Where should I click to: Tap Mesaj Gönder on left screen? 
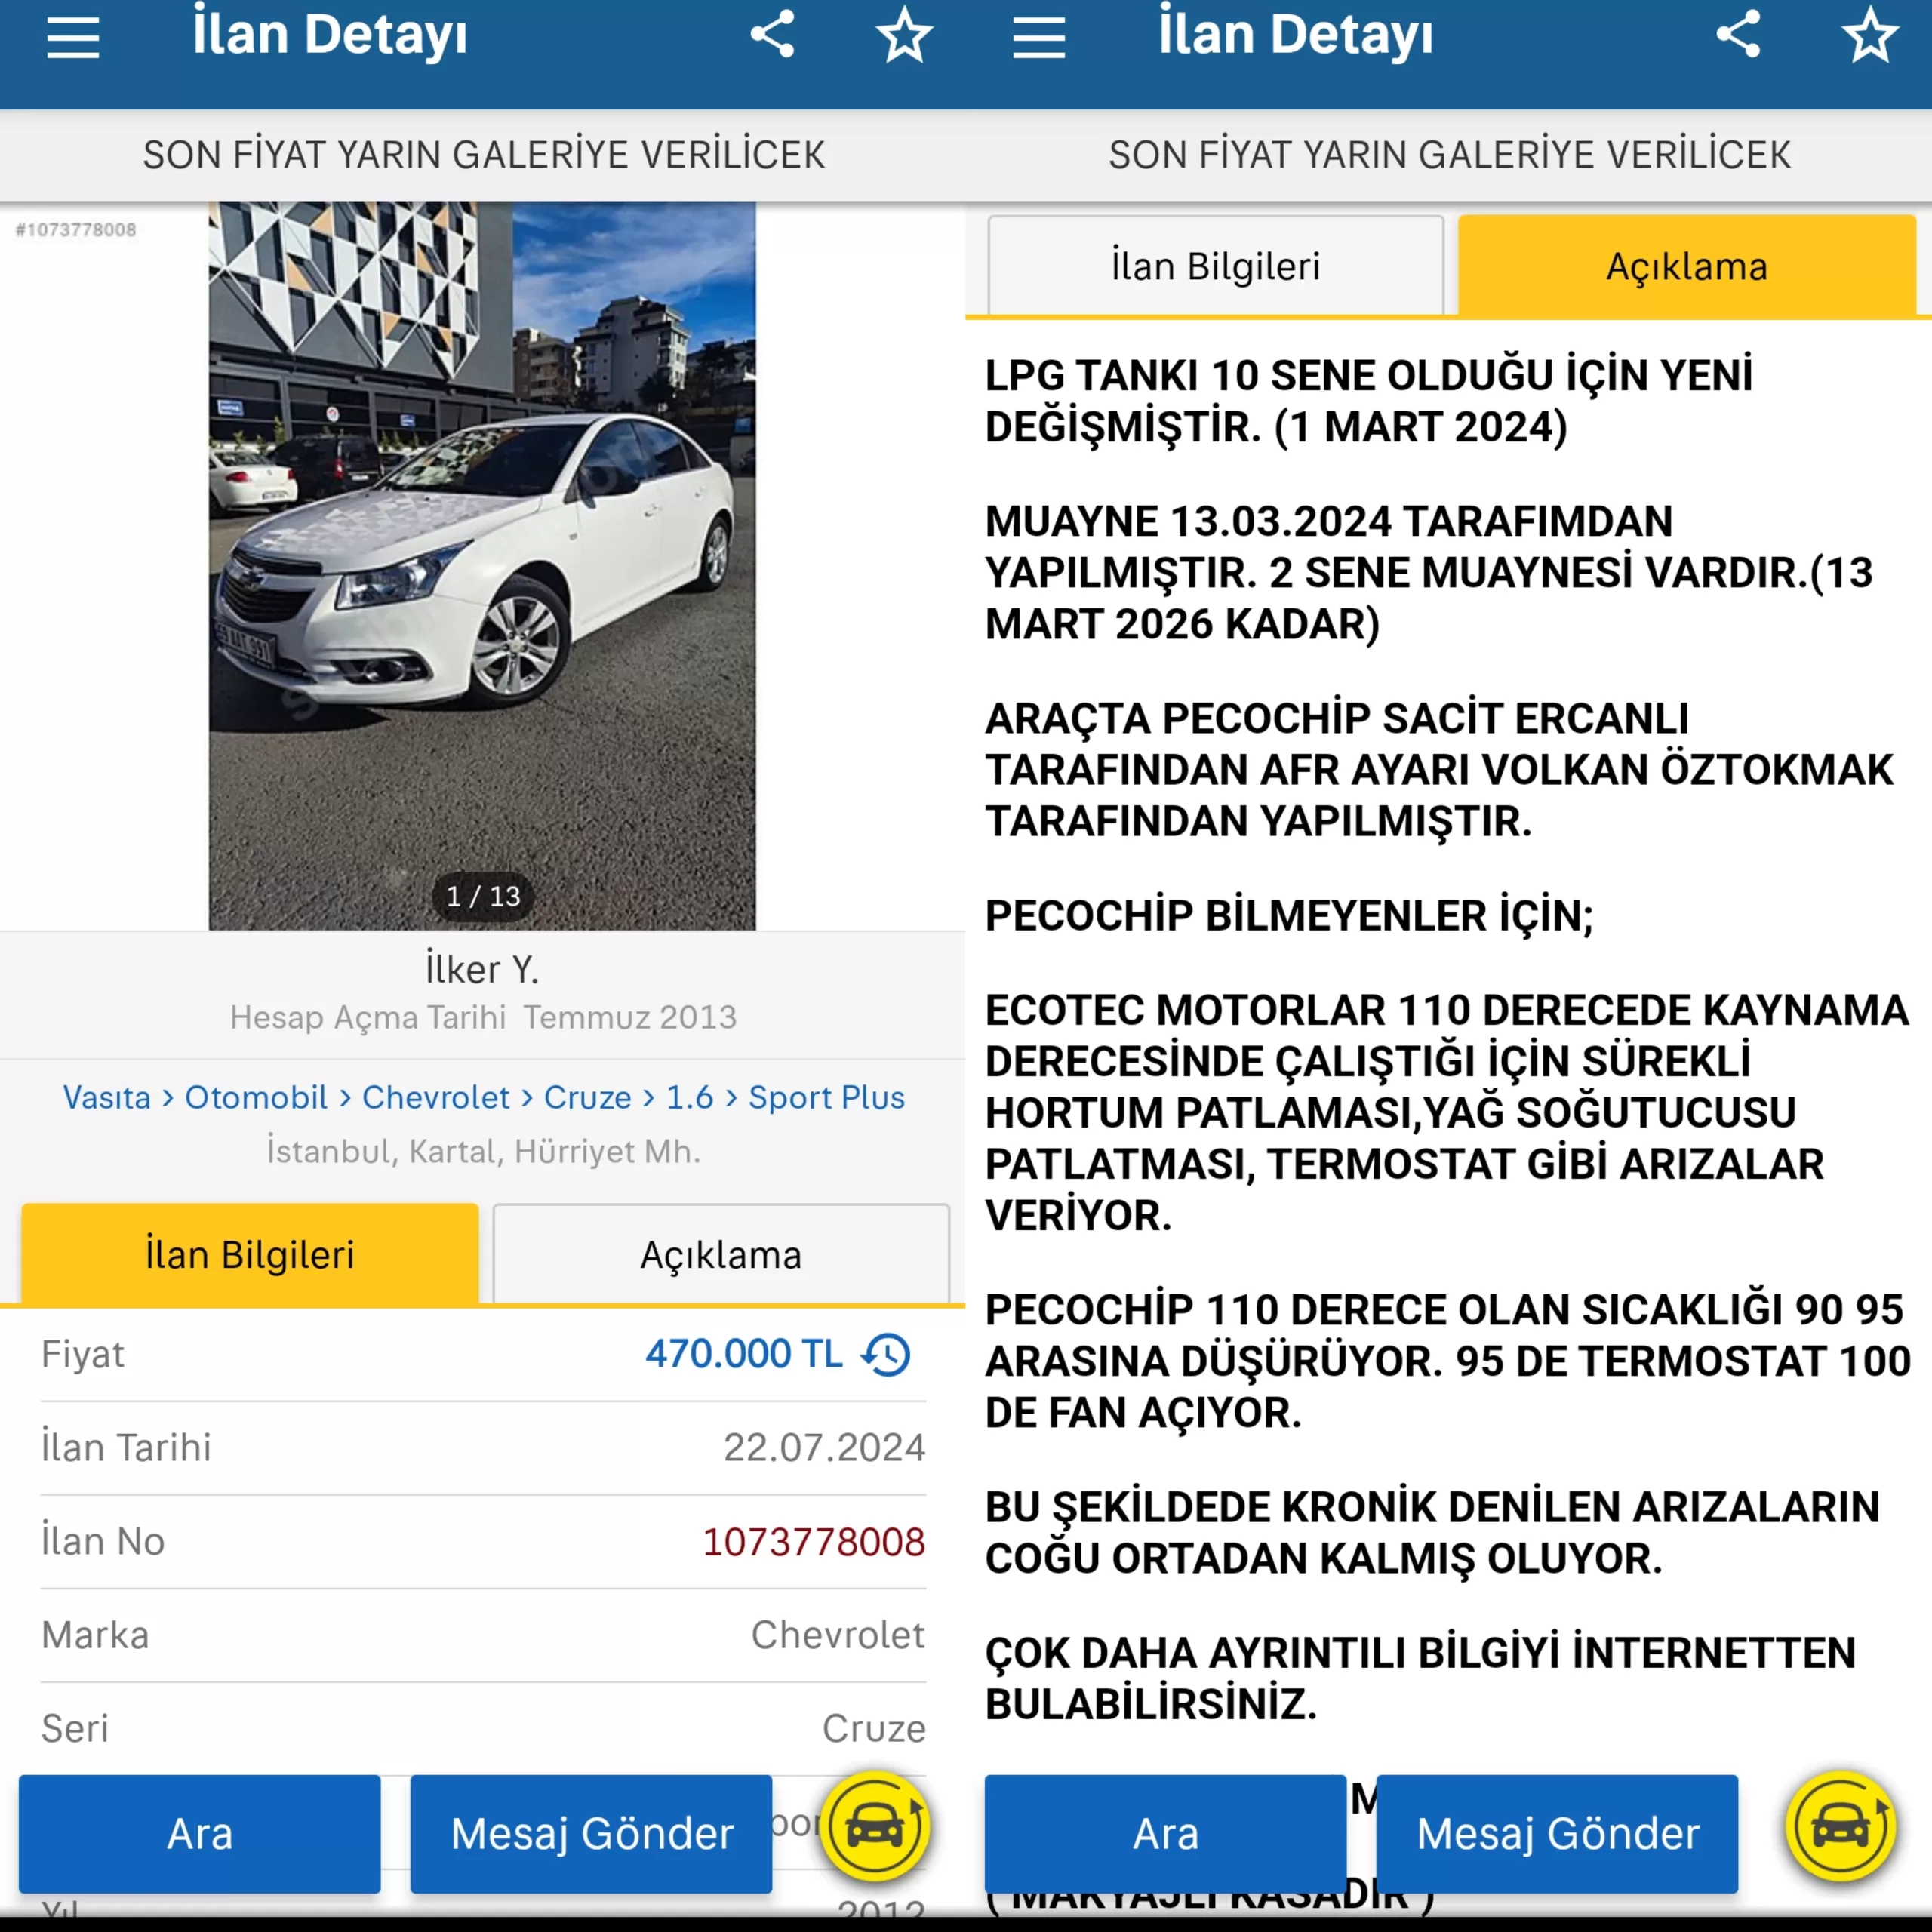[x=591, y=1834]
